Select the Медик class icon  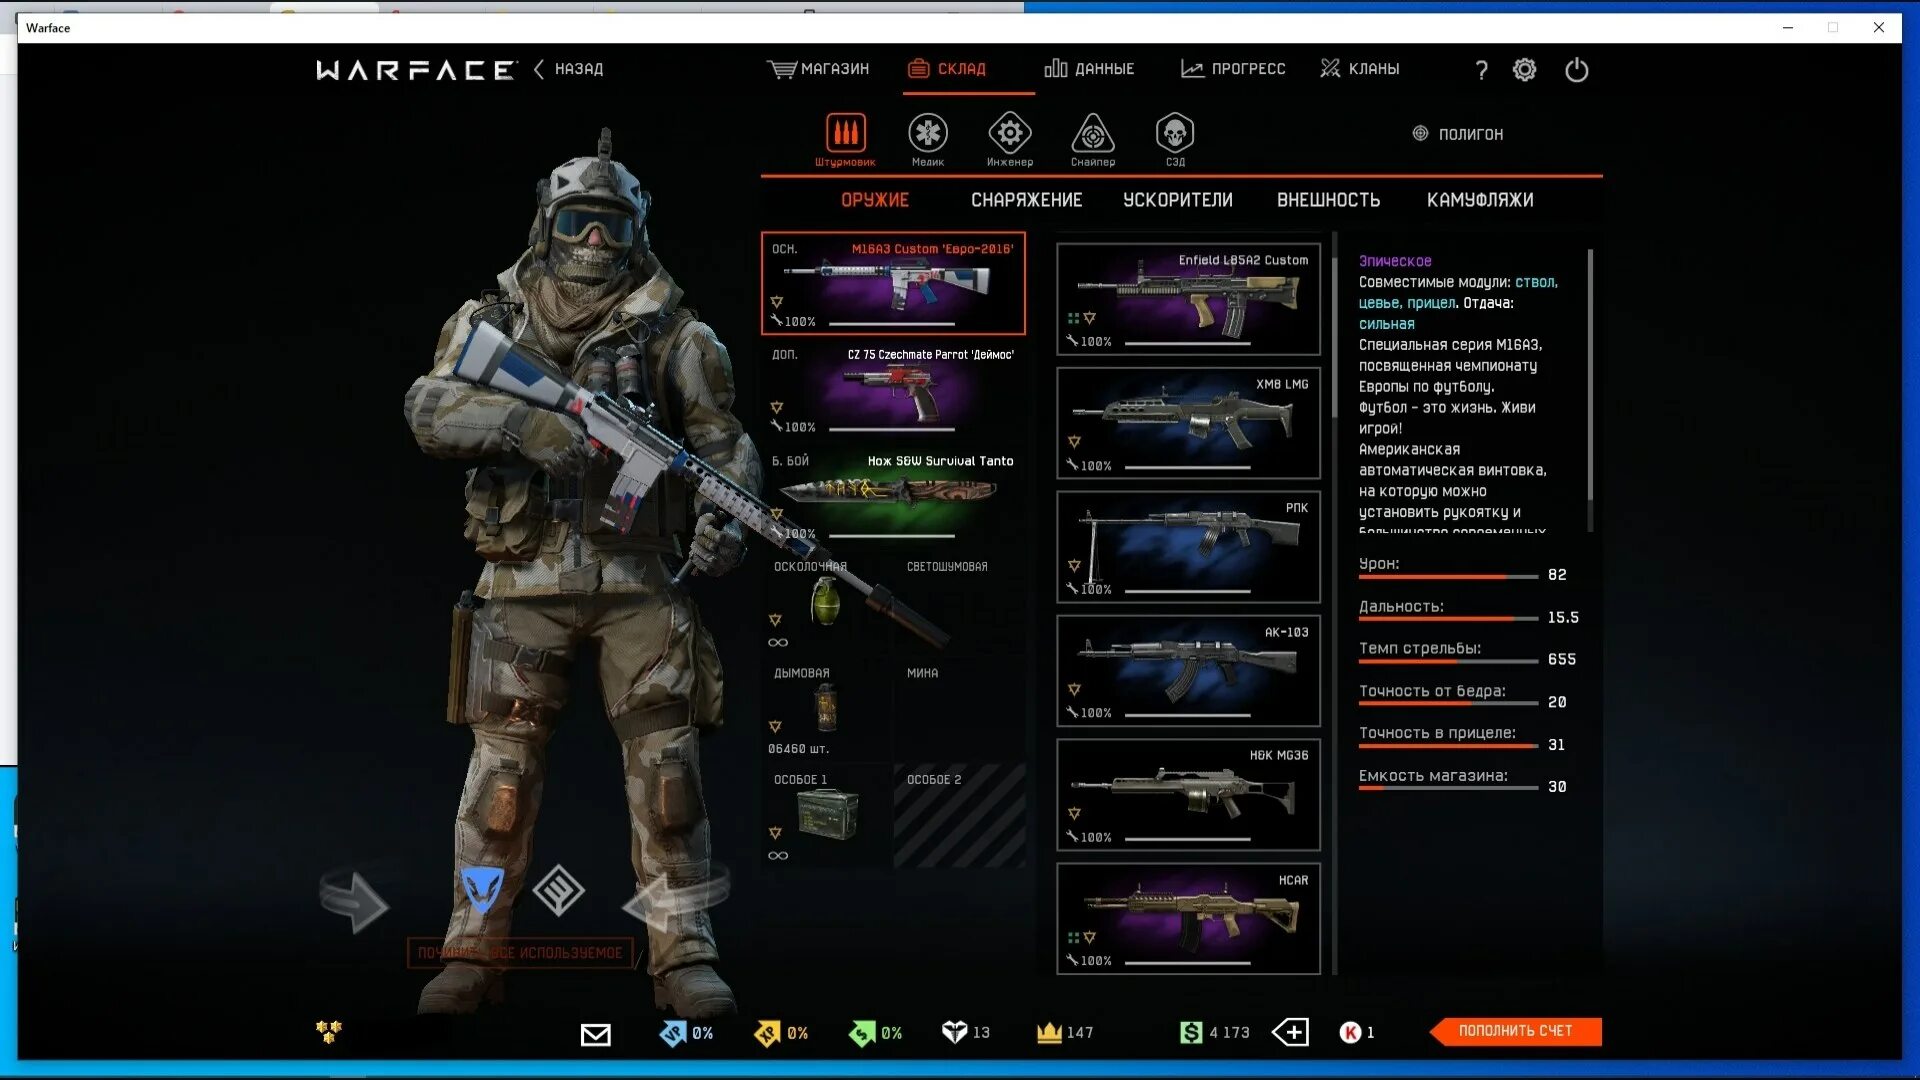(x=928, y=133)
